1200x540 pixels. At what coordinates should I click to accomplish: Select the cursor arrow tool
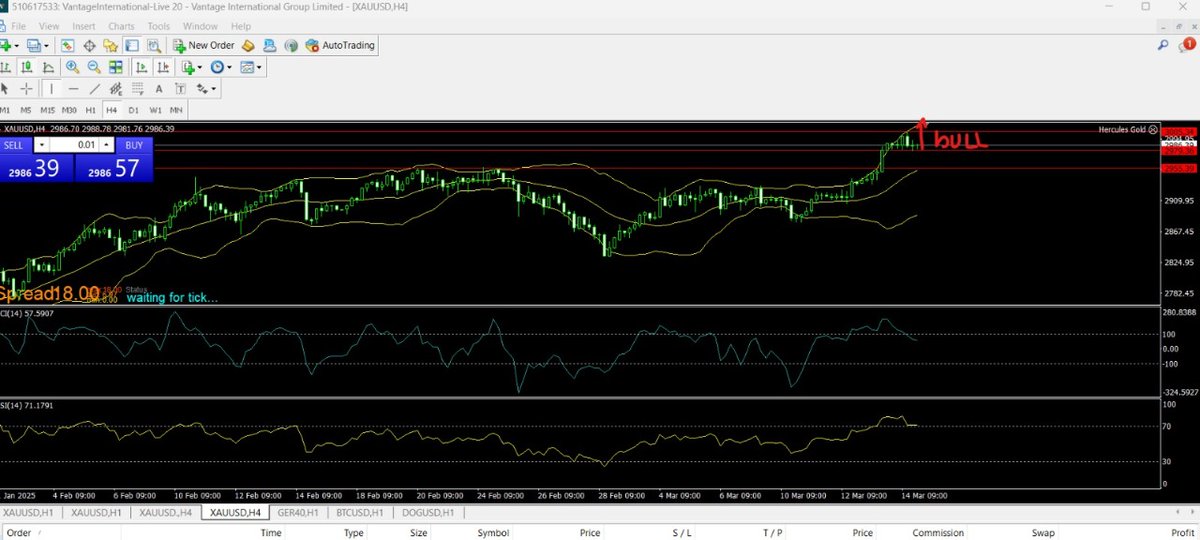click(5, 89)
